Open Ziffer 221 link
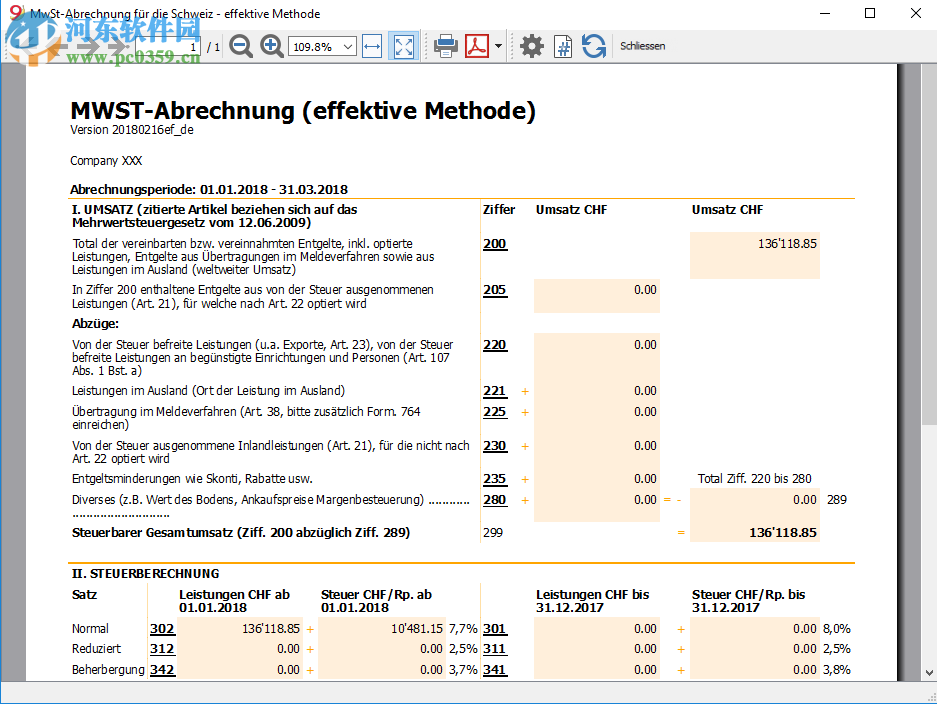This screenshot has width=937, height=705. [x=495, y=391]
